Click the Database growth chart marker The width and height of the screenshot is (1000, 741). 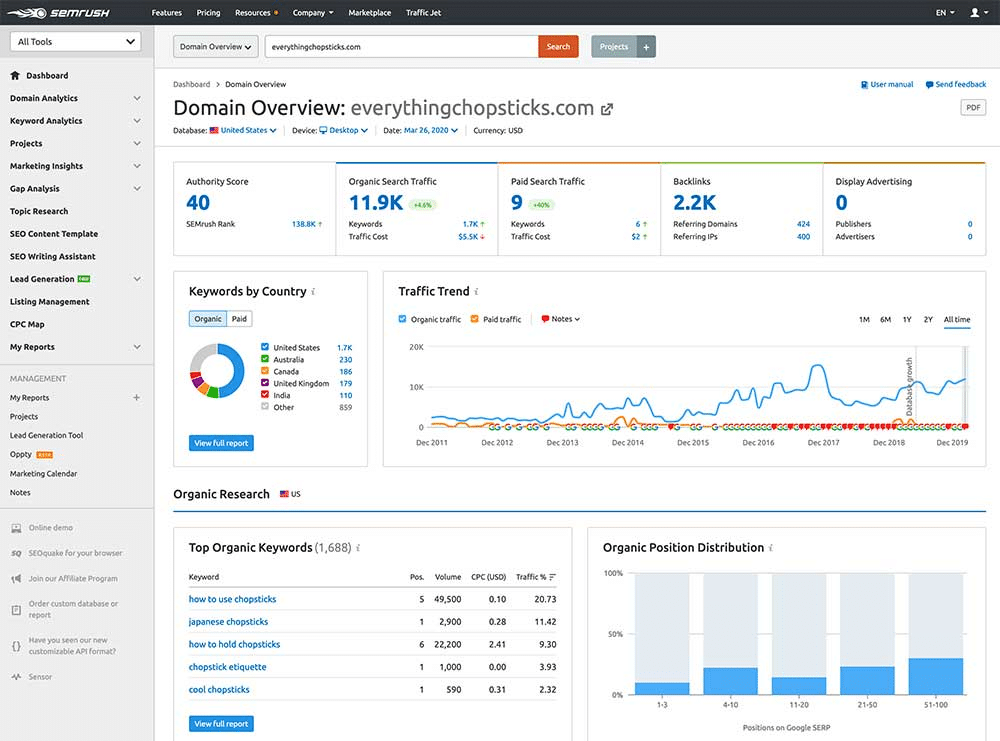point(910,386)
